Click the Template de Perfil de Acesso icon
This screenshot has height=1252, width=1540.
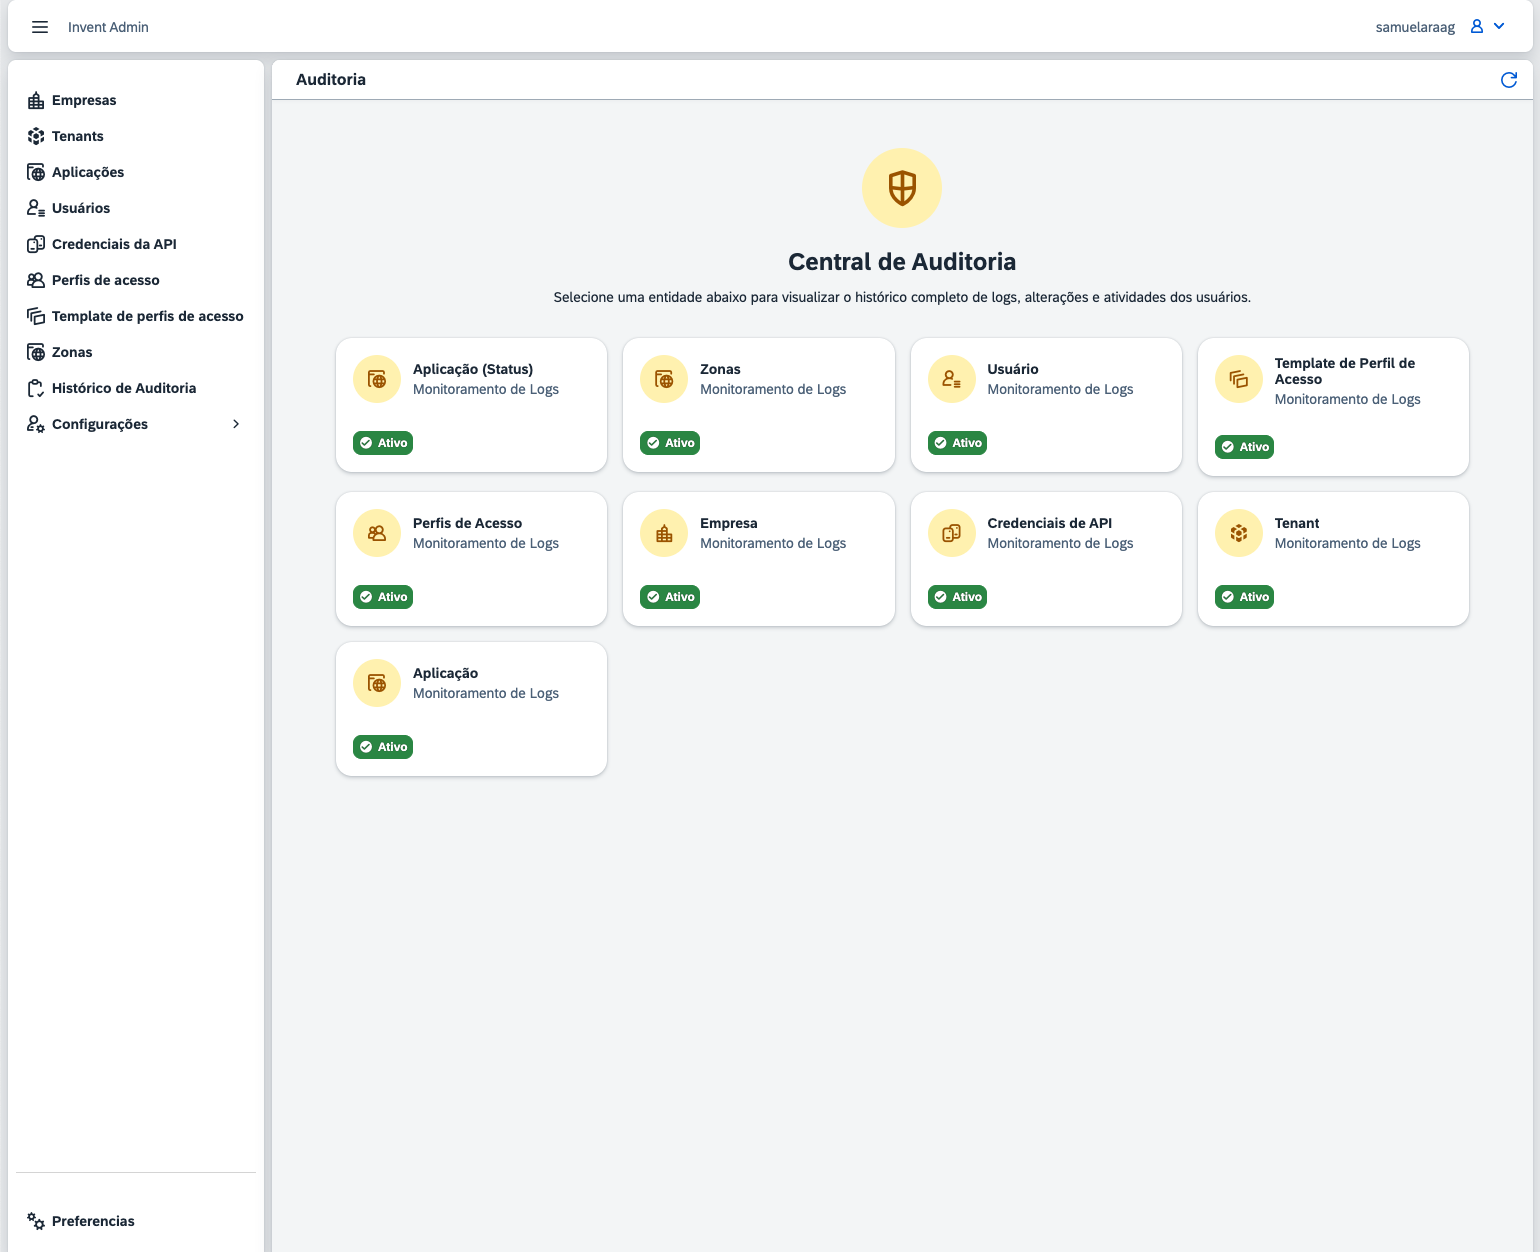pos(1239,380)
